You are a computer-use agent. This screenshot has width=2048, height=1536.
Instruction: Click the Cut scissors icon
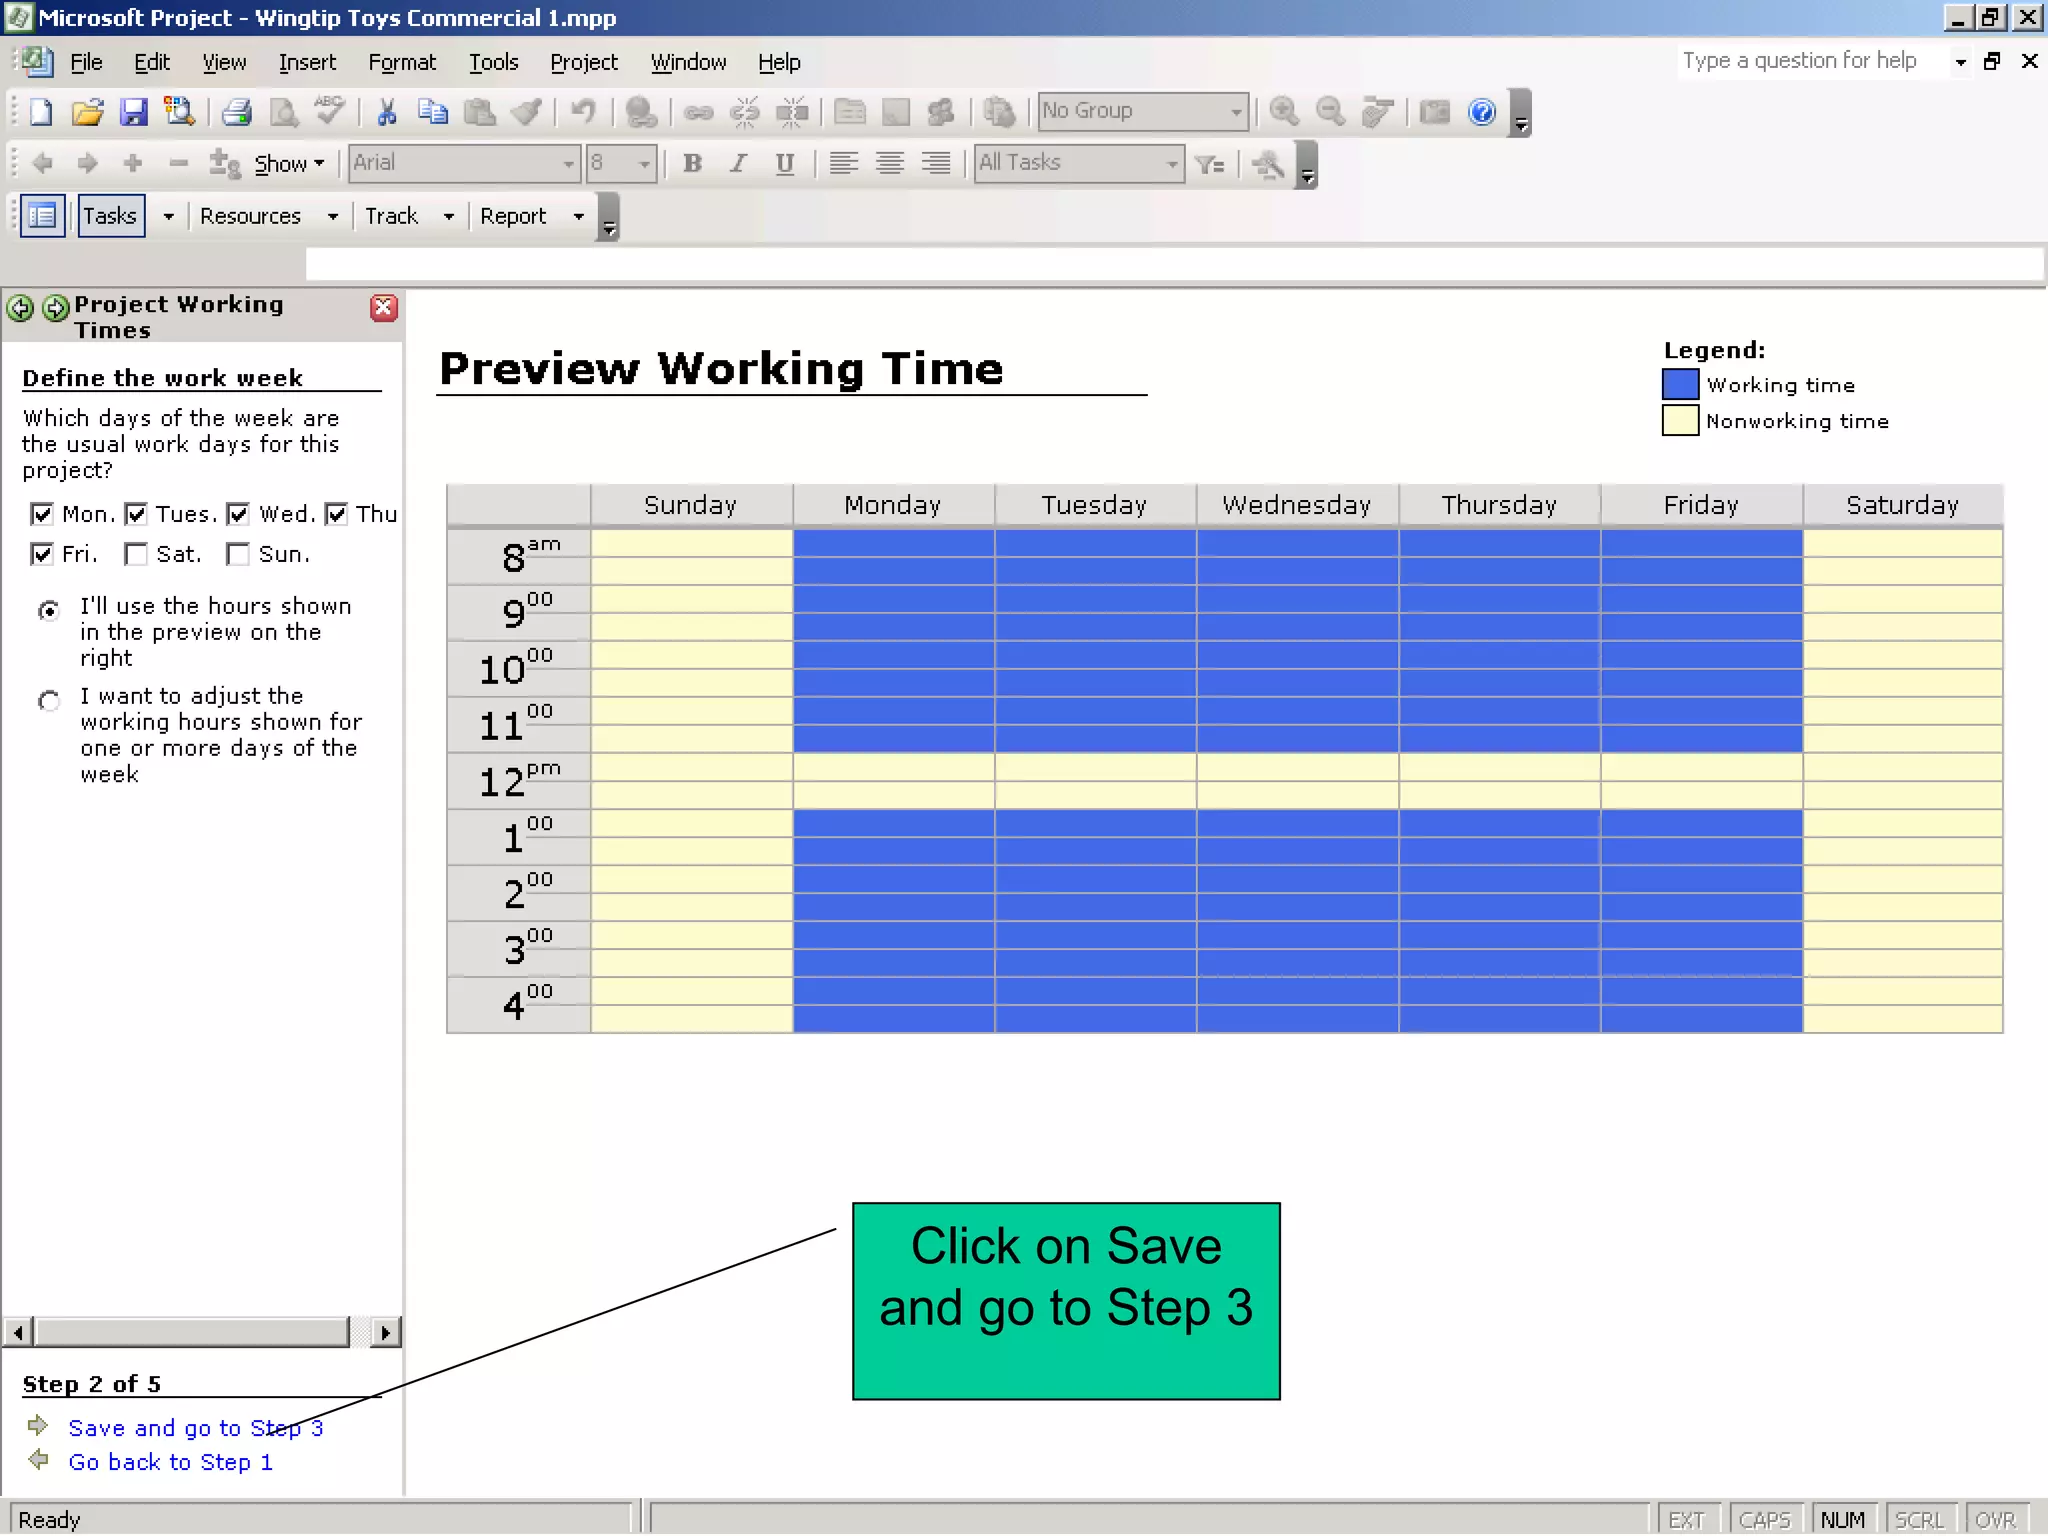click(387, 112)
